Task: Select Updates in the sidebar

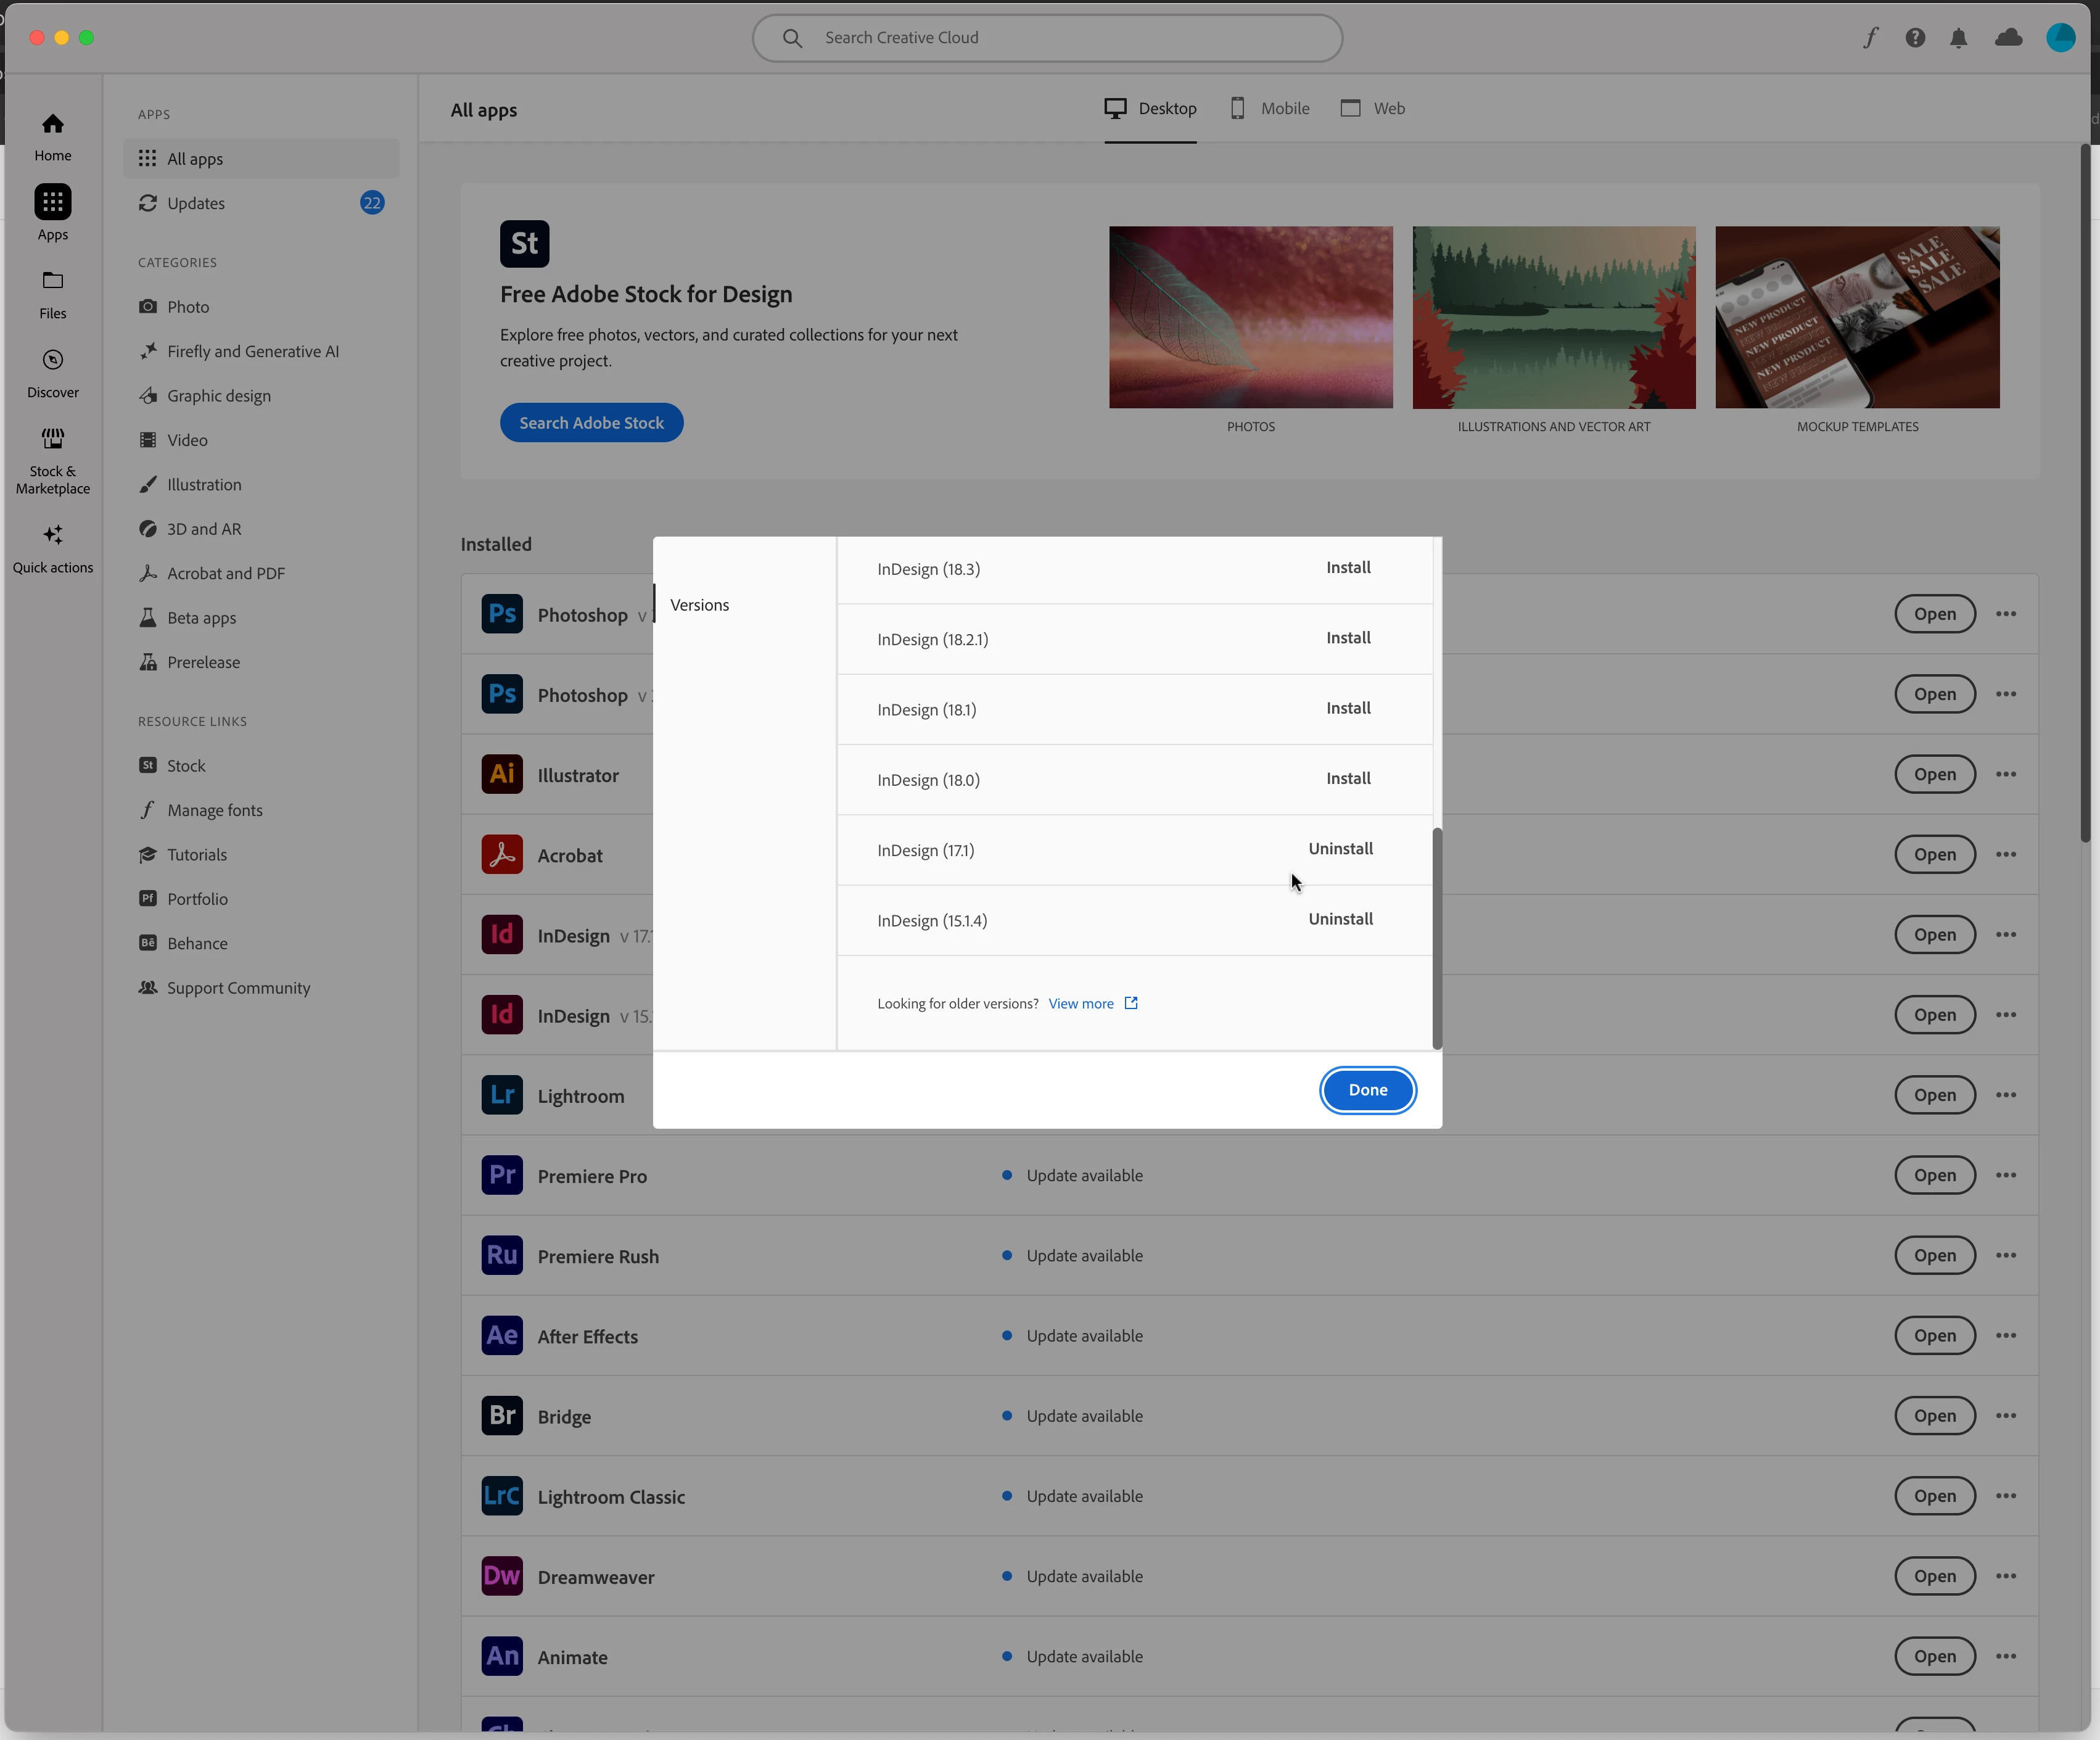Action: 197,203
